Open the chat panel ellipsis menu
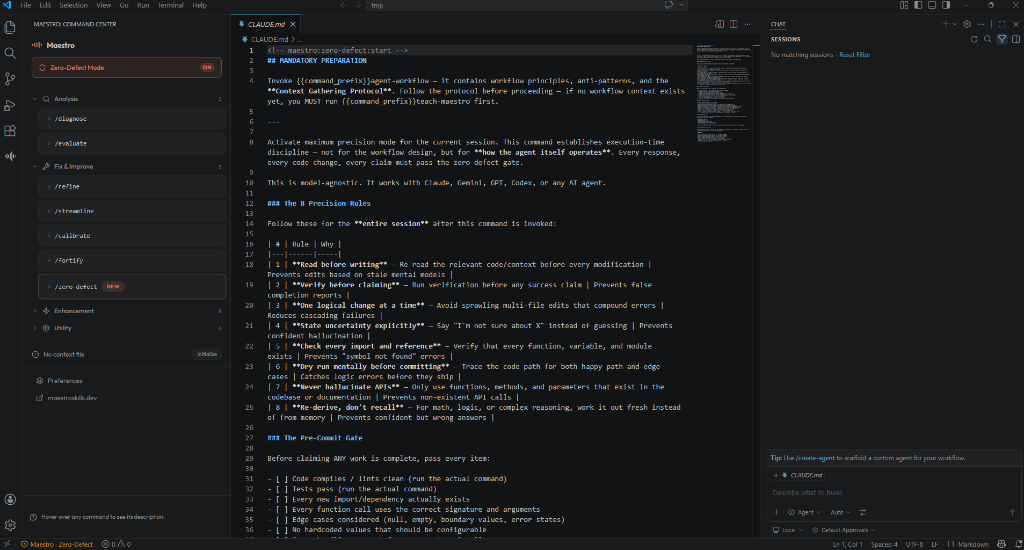 [x=981, y=24]
